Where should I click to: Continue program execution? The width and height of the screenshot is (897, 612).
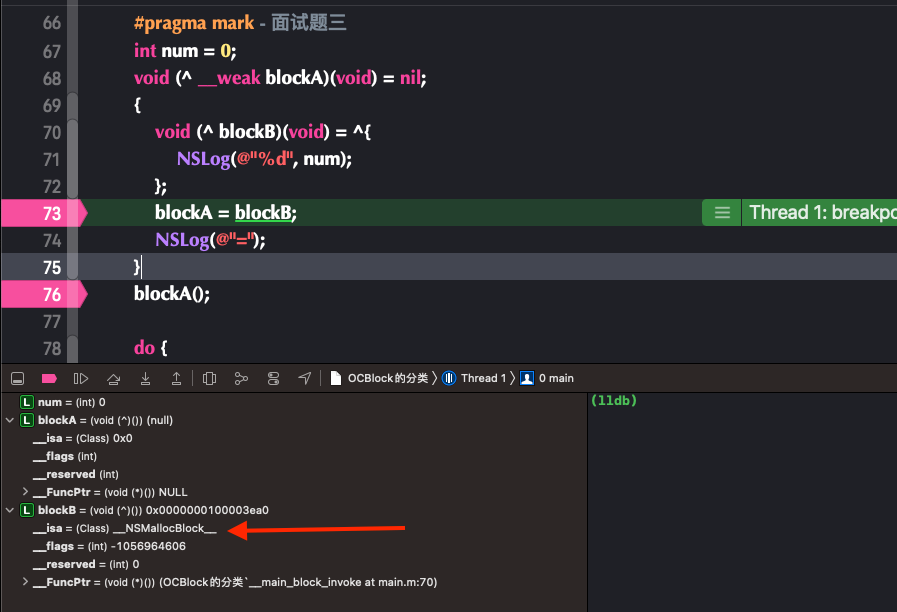coord(81,379)
